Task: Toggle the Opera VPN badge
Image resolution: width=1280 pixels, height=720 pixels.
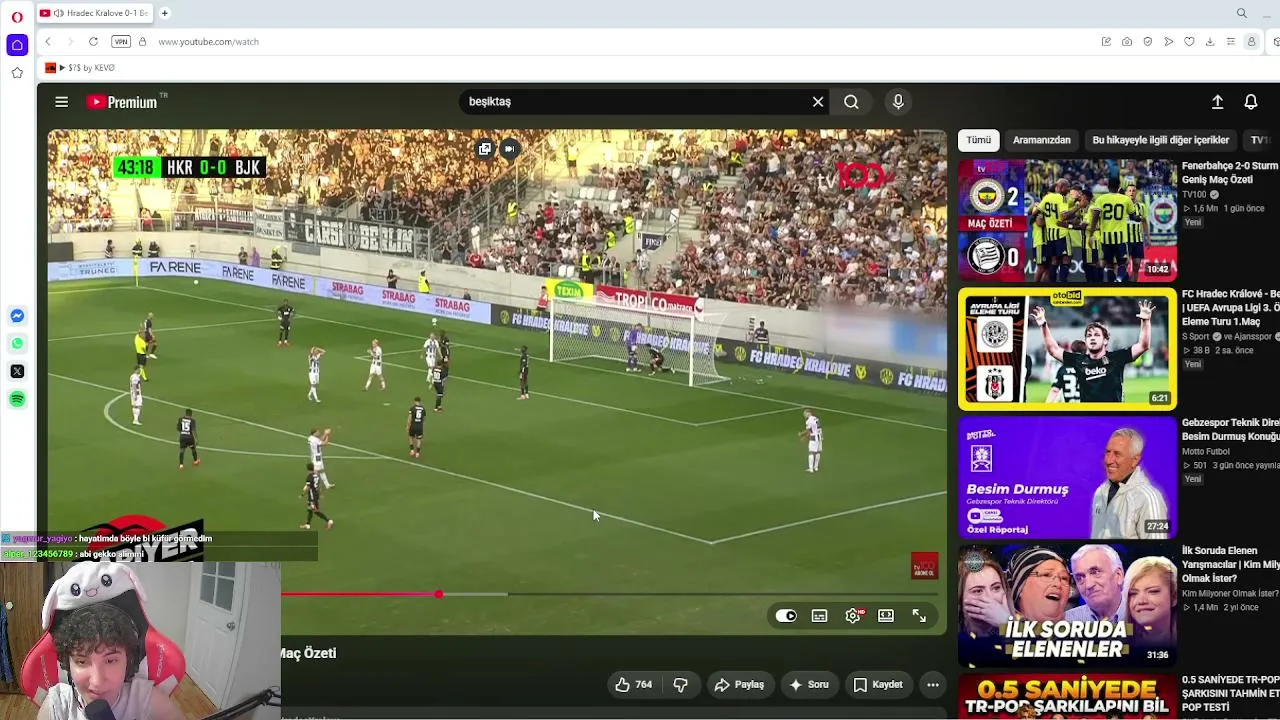Action: (x=121, y=42)
